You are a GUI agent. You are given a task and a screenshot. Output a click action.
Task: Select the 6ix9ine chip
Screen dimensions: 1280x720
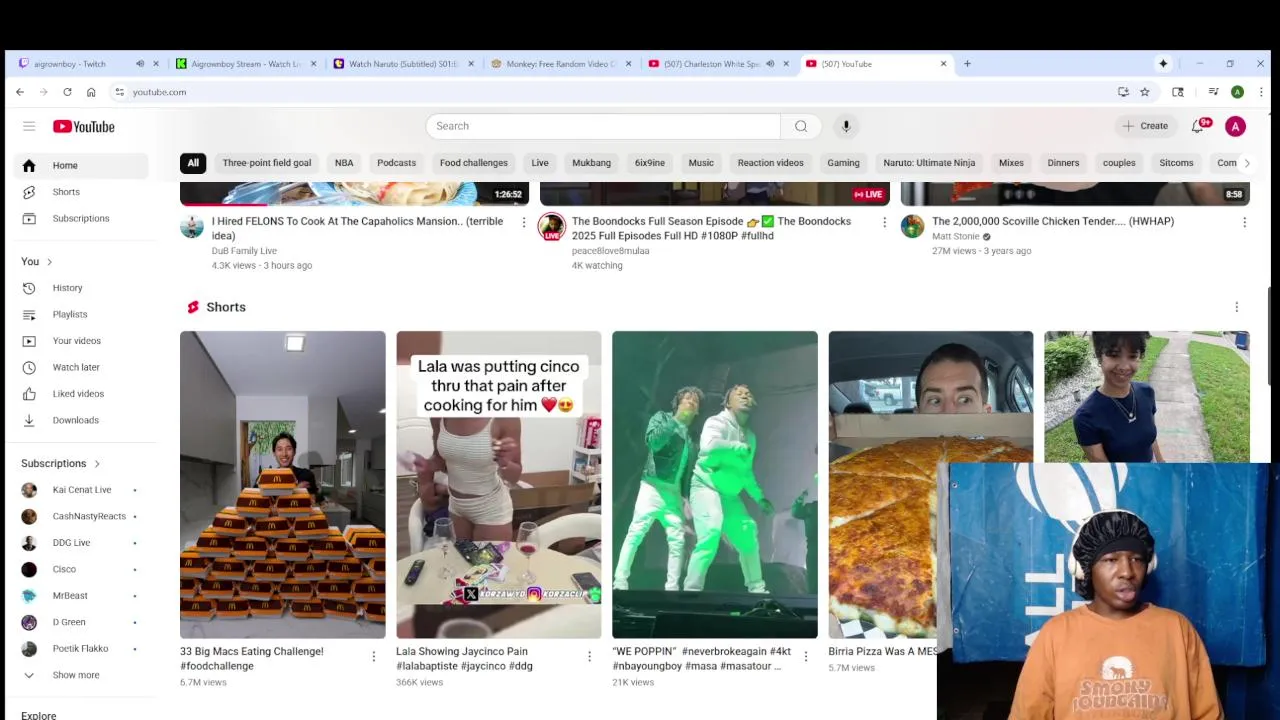pos(650,163)
